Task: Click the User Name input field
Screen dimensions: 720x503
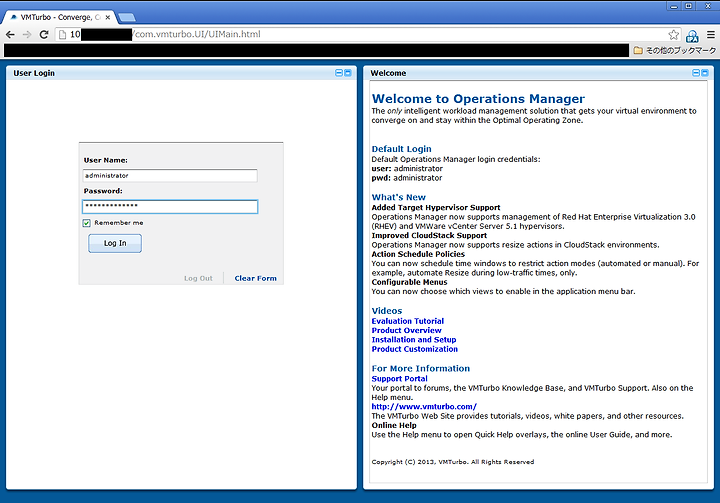Action: [170, 175]
